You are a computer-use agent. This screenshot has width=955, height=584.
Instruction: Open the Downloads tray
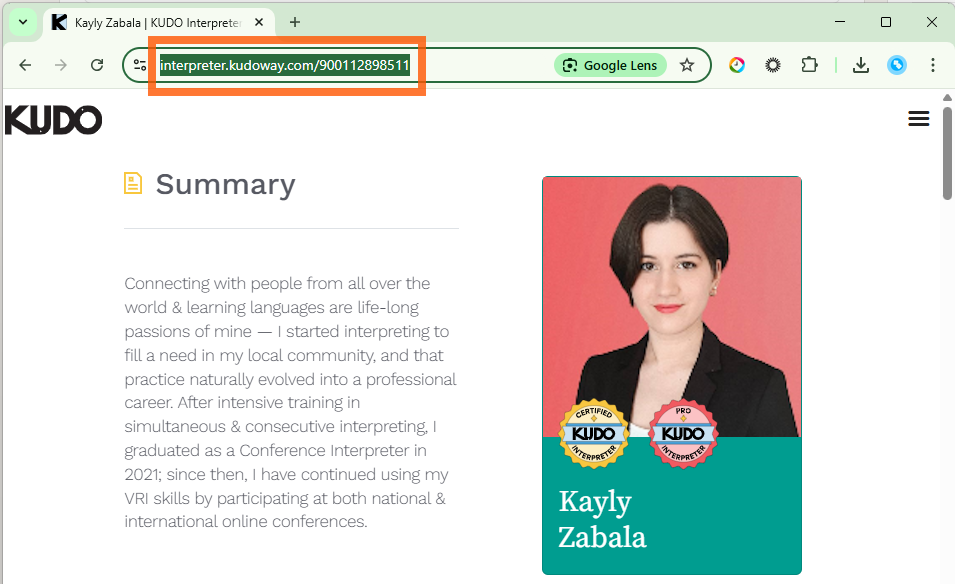pyautogui.click(x=861, y=65)
